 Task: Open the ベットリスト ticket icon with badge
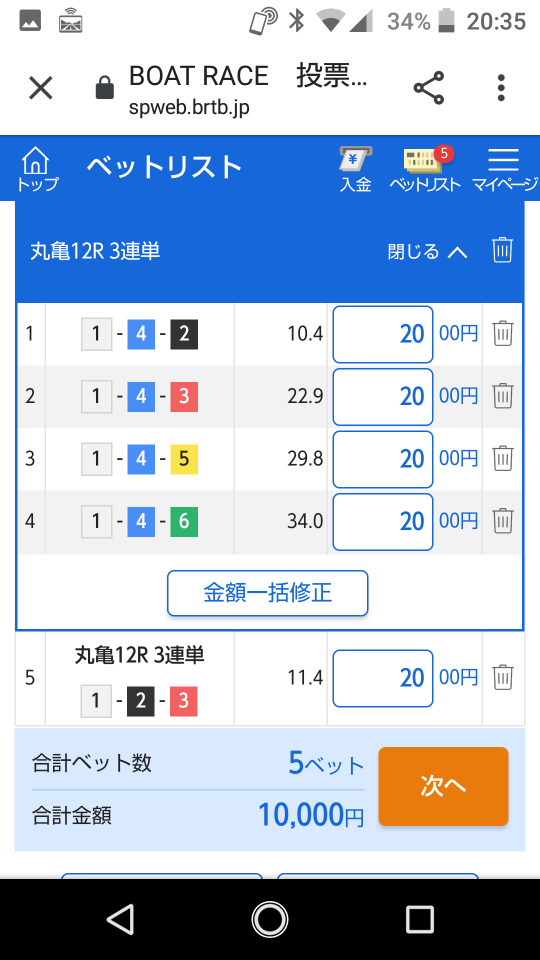pyautogui.click(x=426, y=170)
